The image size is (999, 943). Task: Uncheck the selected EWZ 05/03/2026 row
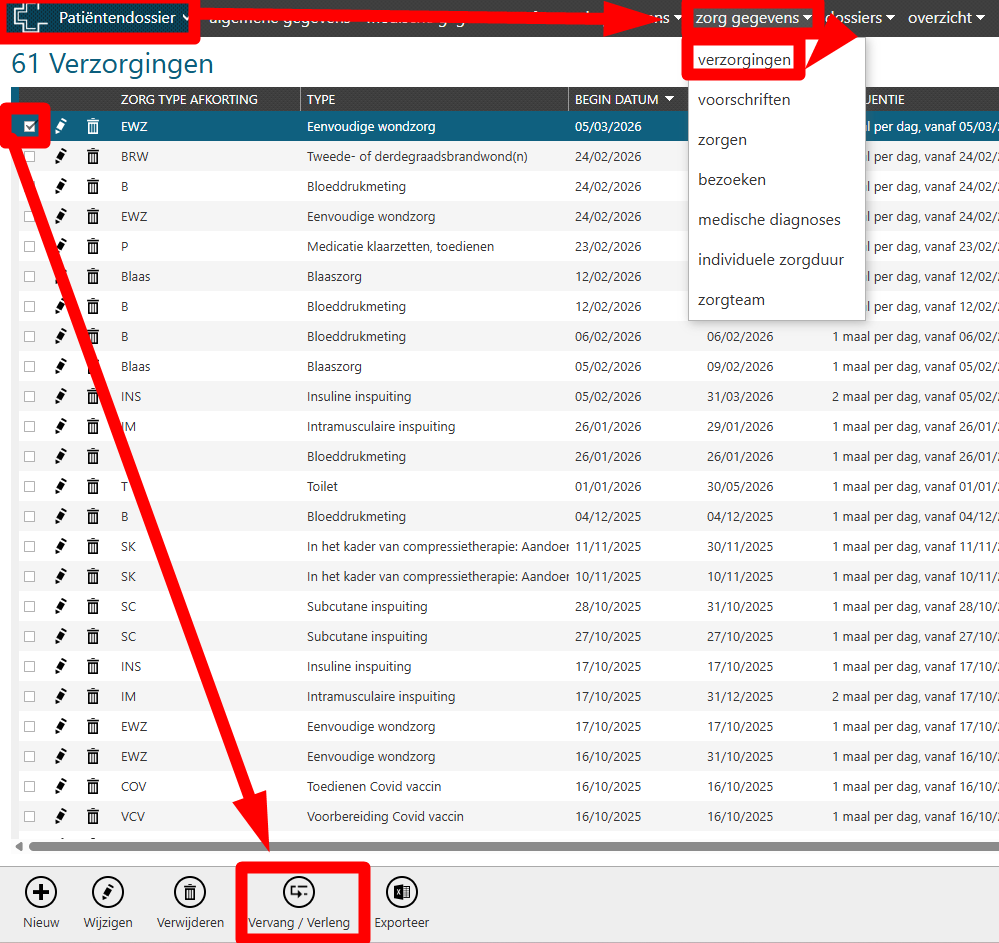coord(29,126)
